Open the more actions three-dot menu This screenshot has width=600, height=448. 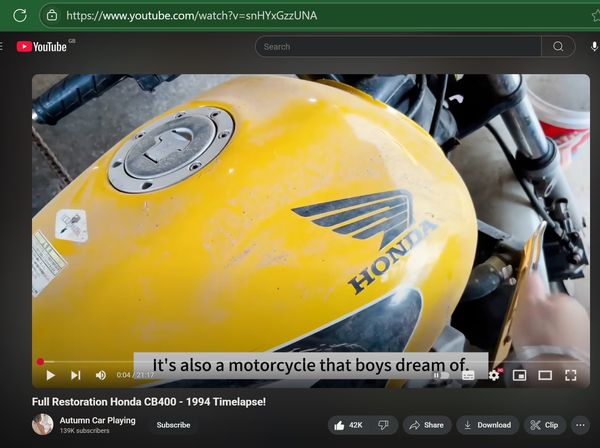[580, 425]
